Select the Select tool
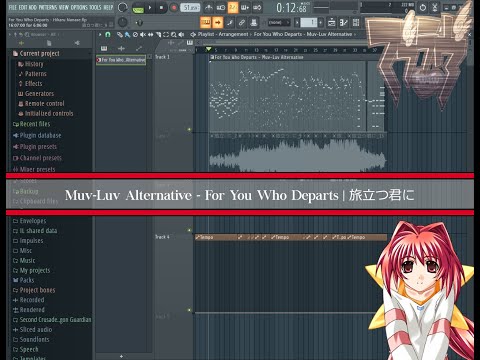Viewport: 480px width, 360px height. click(x=166, y=34)
